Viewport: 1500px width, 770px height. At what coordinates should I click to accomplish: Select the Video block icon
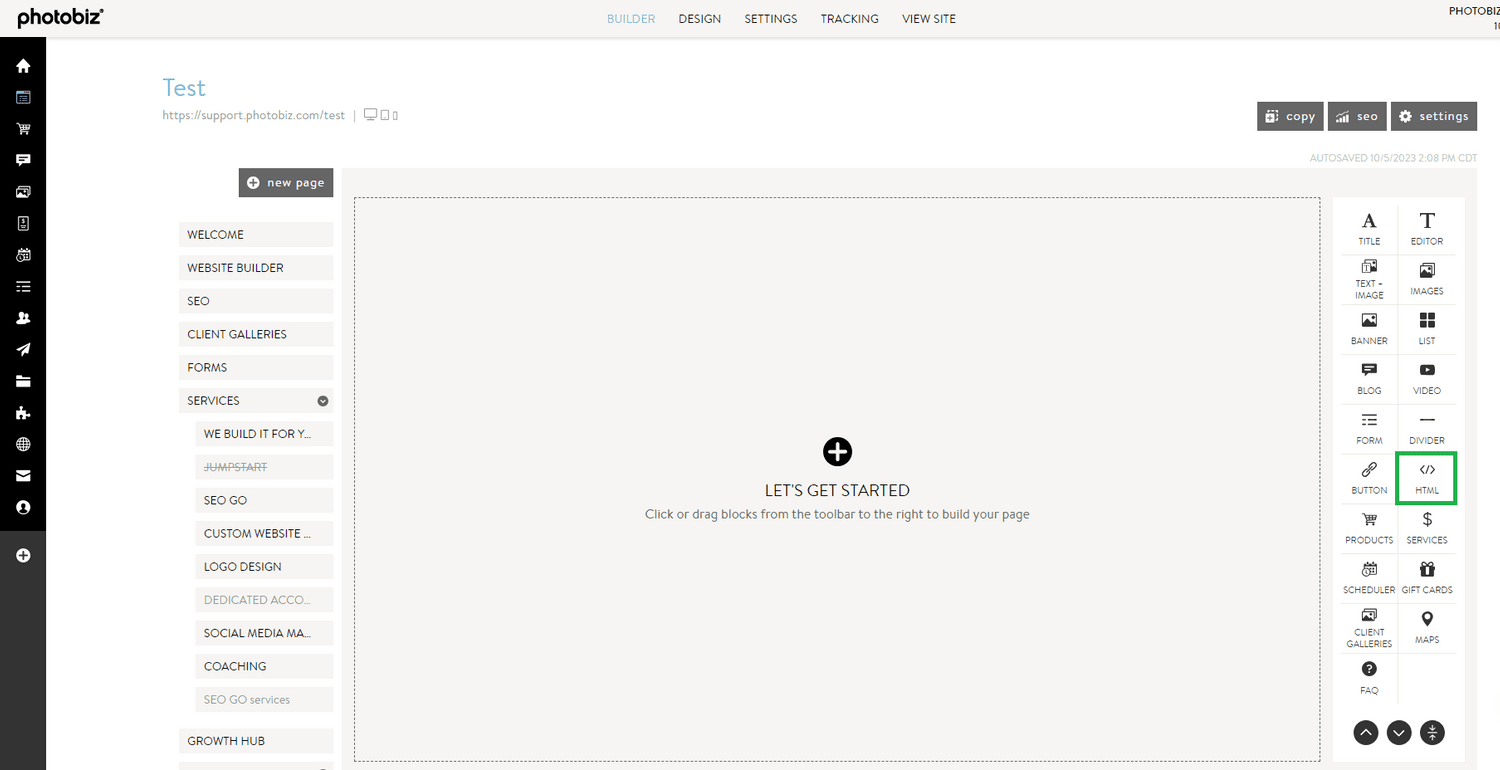pos(1426,377)
